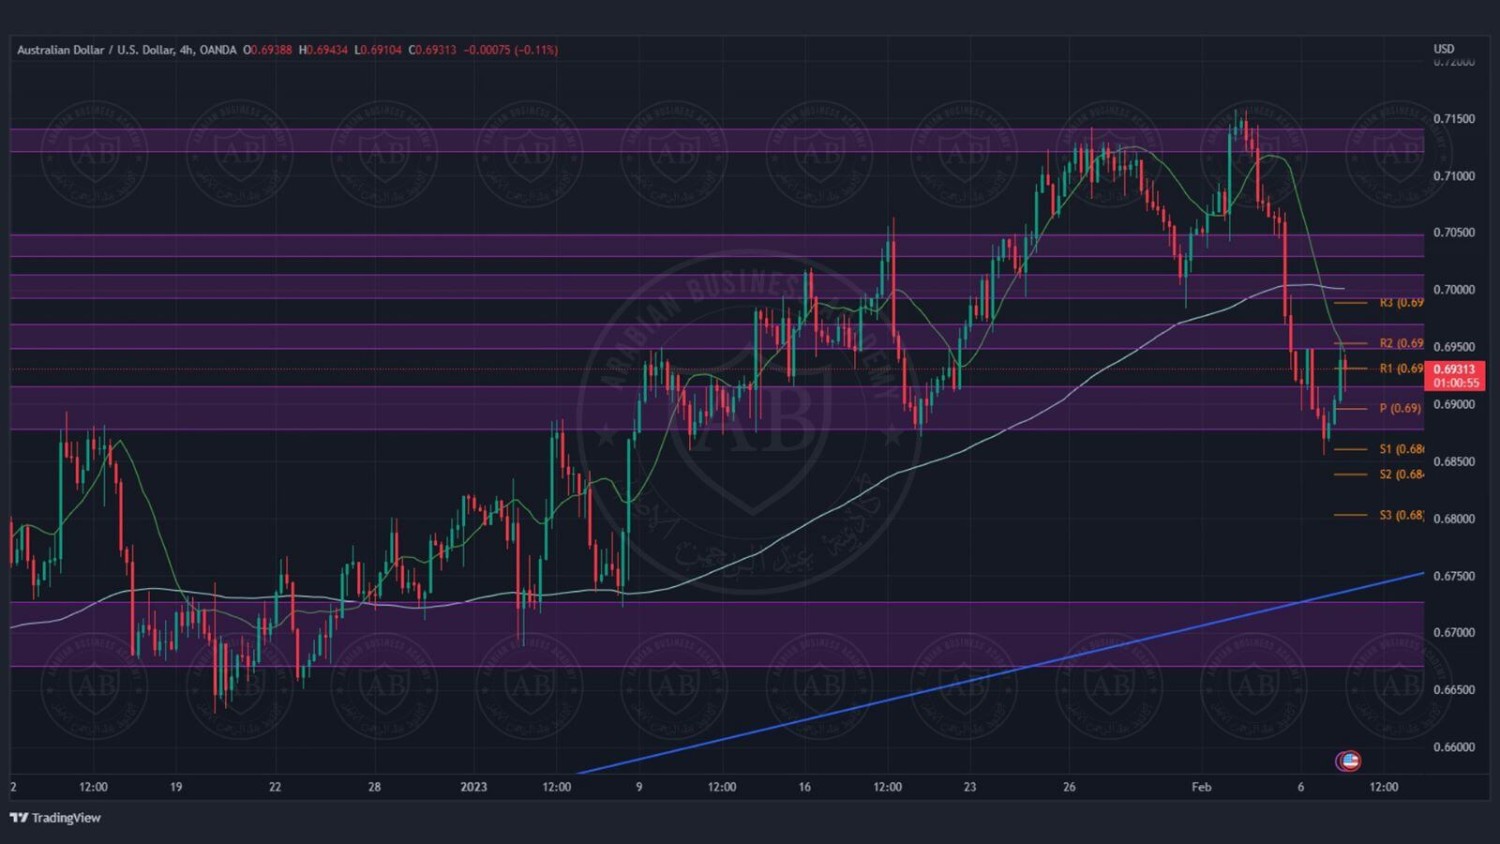Click the 0.66000 price axis label

[1454, 747]
